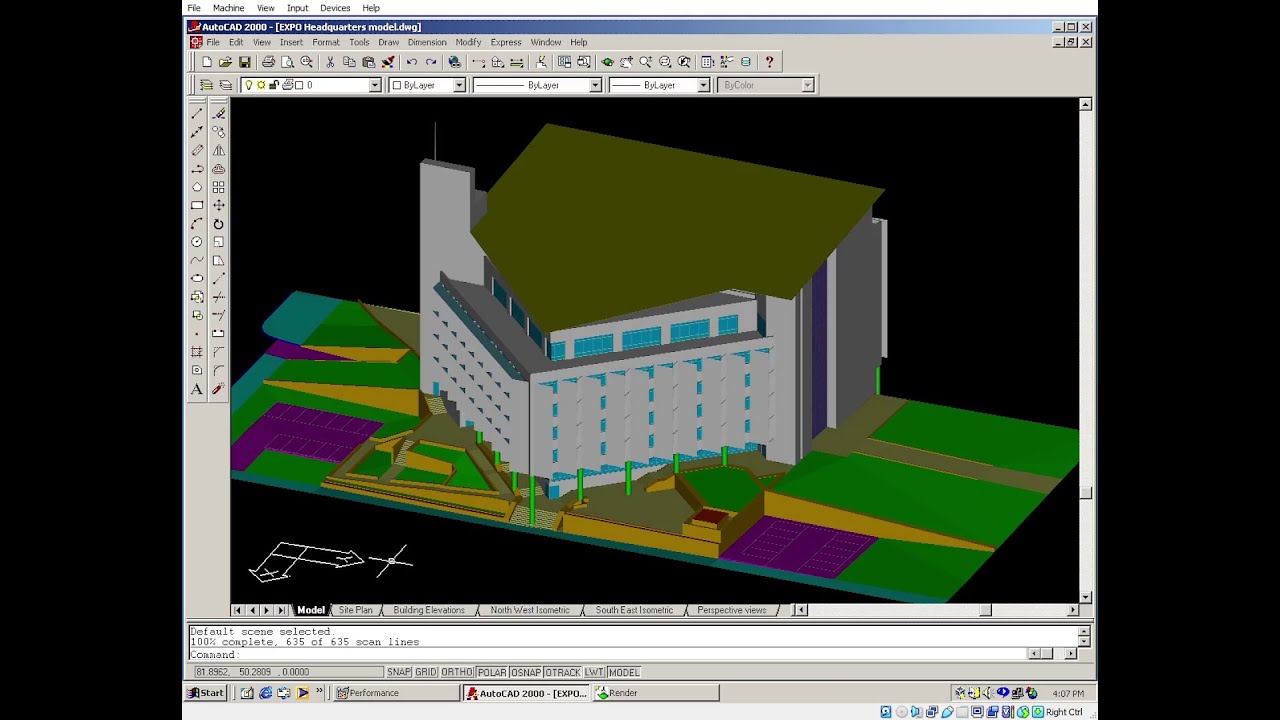Choose the Array modify tool
This screenshot has height=720, width=1280.
tap(218, 187)
